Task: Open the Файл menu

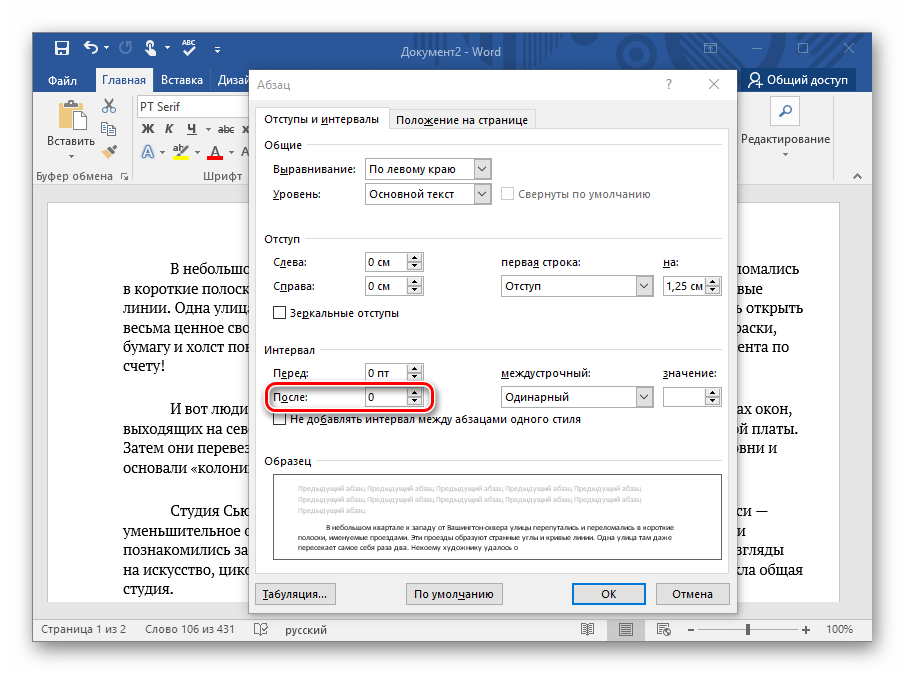Action: point(62,80)
